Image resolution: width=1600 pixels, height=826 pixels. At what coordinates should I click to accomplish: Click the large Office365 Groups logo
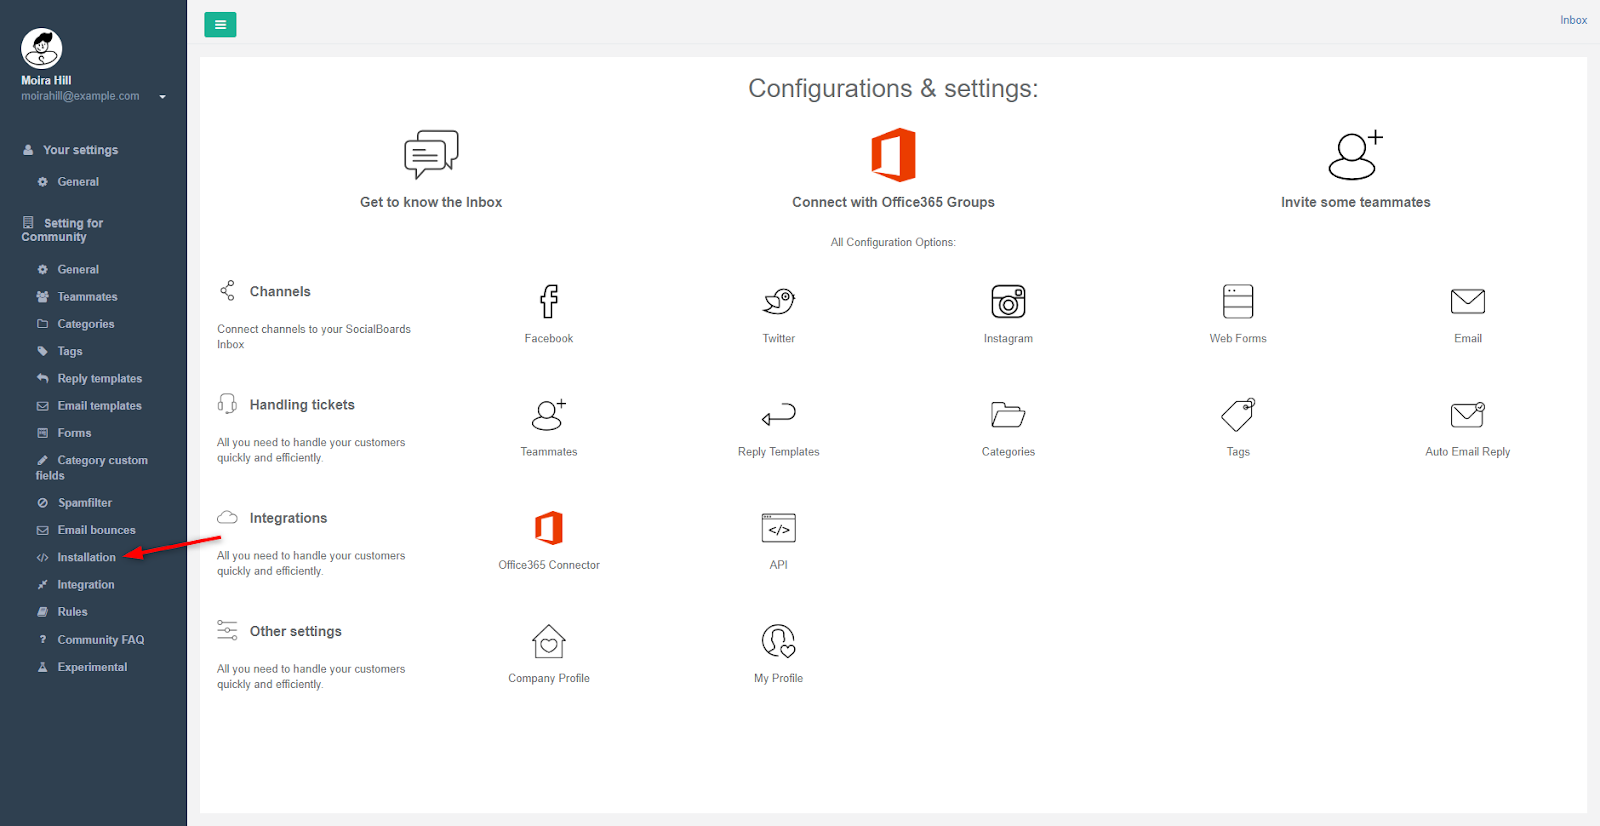point(894,155)
